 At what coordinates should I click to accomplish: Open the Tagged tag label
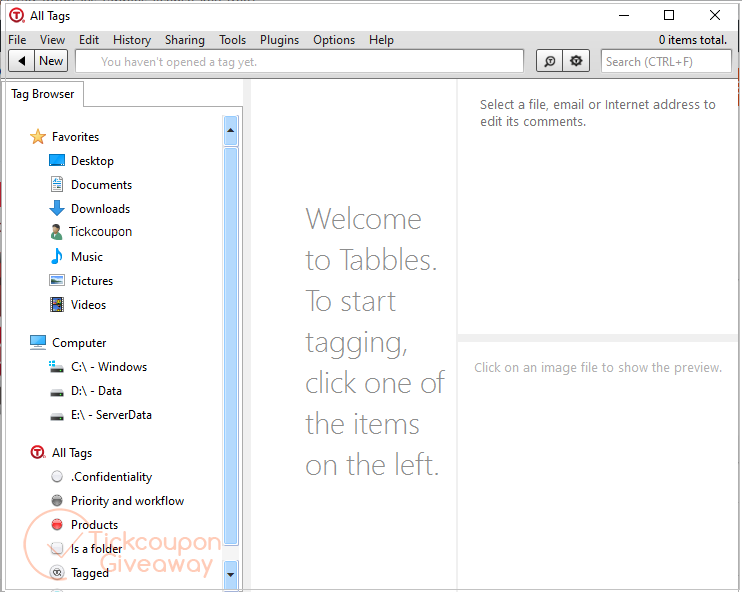pos(90,574)
